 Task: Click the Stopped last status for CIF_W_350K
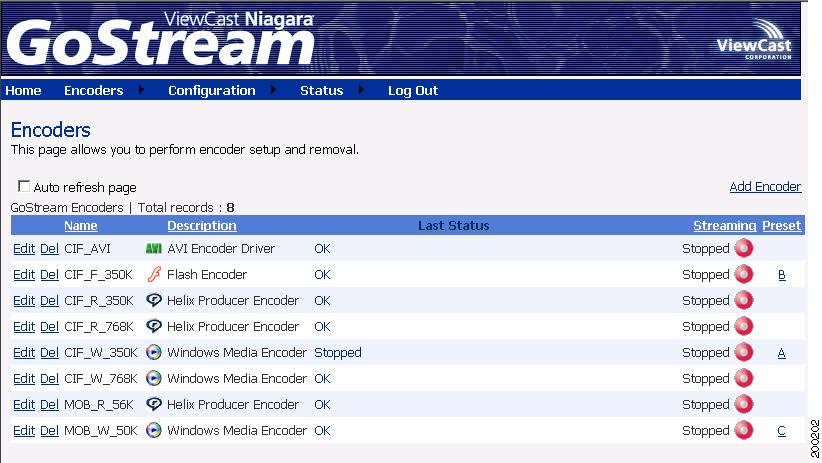coord(338,353)
